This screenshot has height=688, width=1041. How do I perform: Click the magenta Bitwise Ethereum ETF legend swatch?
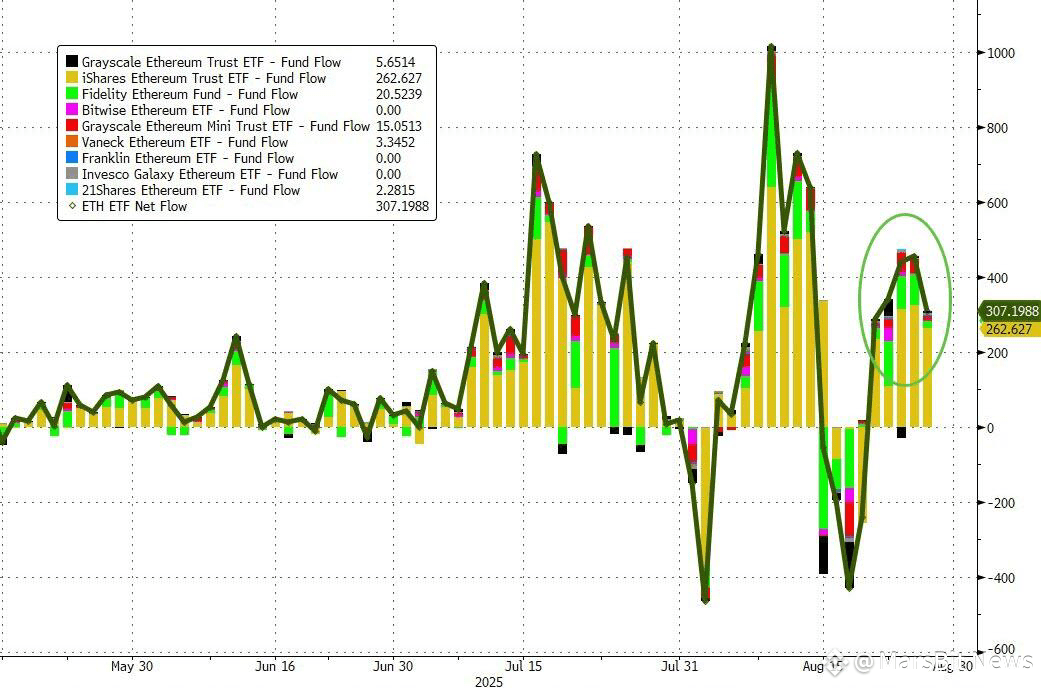click(x=72, y=110)
